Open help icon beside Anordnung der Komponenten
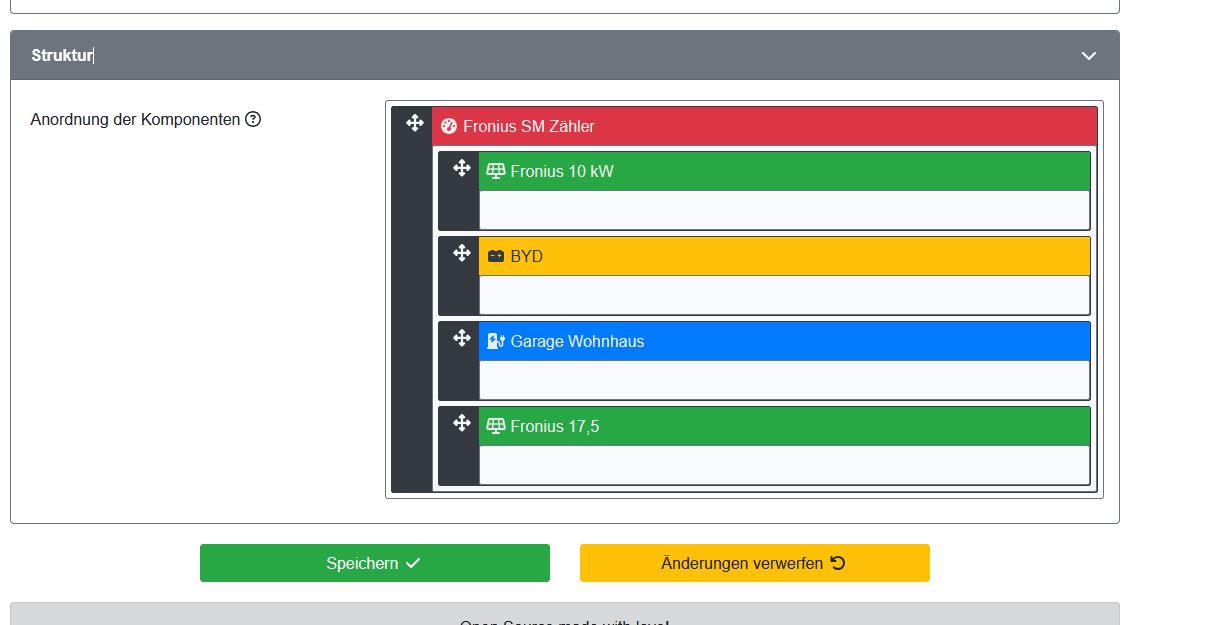The height and width of the screenshot is (625, 1220). [253, 119]
